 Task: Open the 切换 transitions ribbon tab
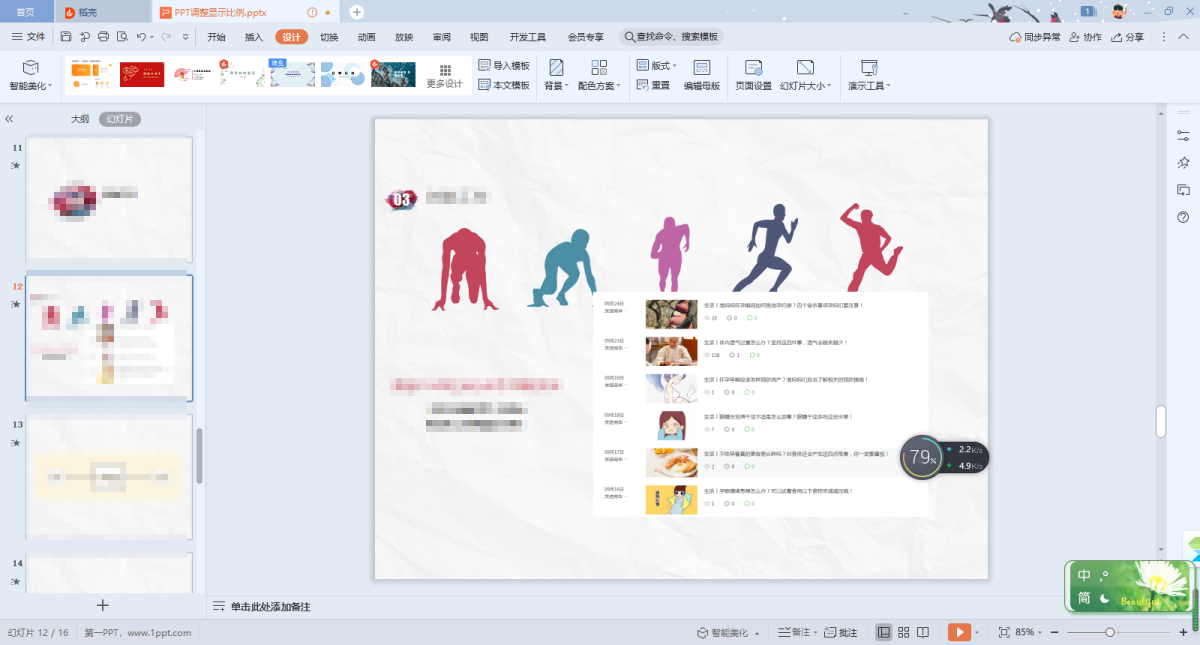[329, 37]
